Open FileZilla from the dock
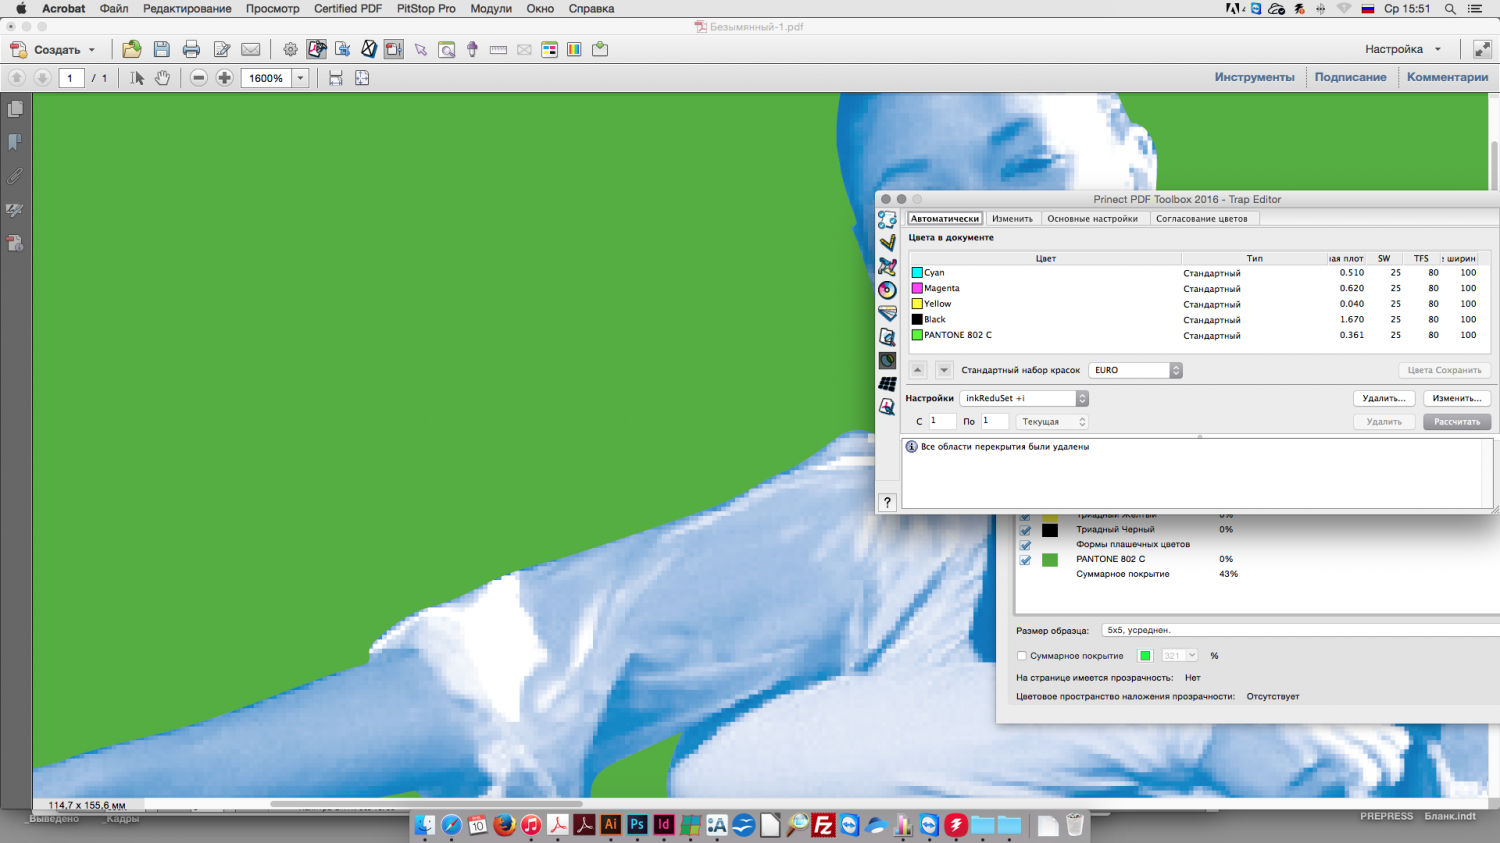This screenshot has height=843, width=1500. pyautogui.click(x=823, y=825)
